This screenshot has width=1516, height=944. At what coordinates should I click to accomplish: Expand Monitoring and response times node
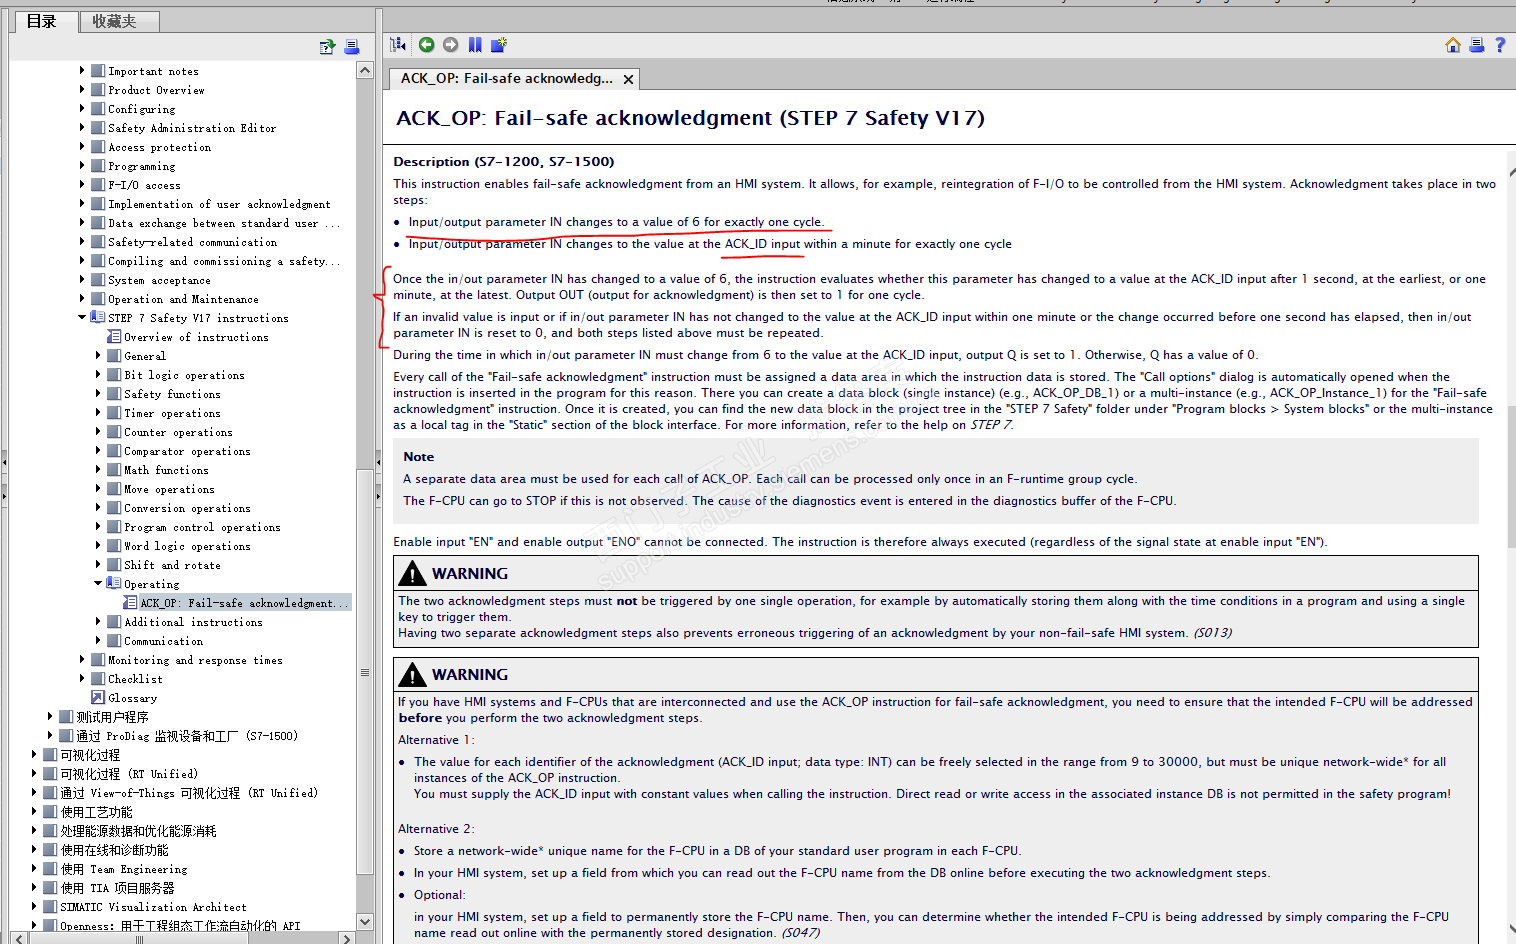[82, 659]
